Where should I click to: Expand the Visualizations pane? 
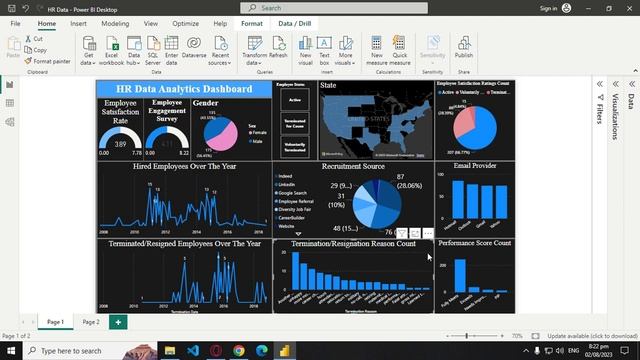click(616, 84)
